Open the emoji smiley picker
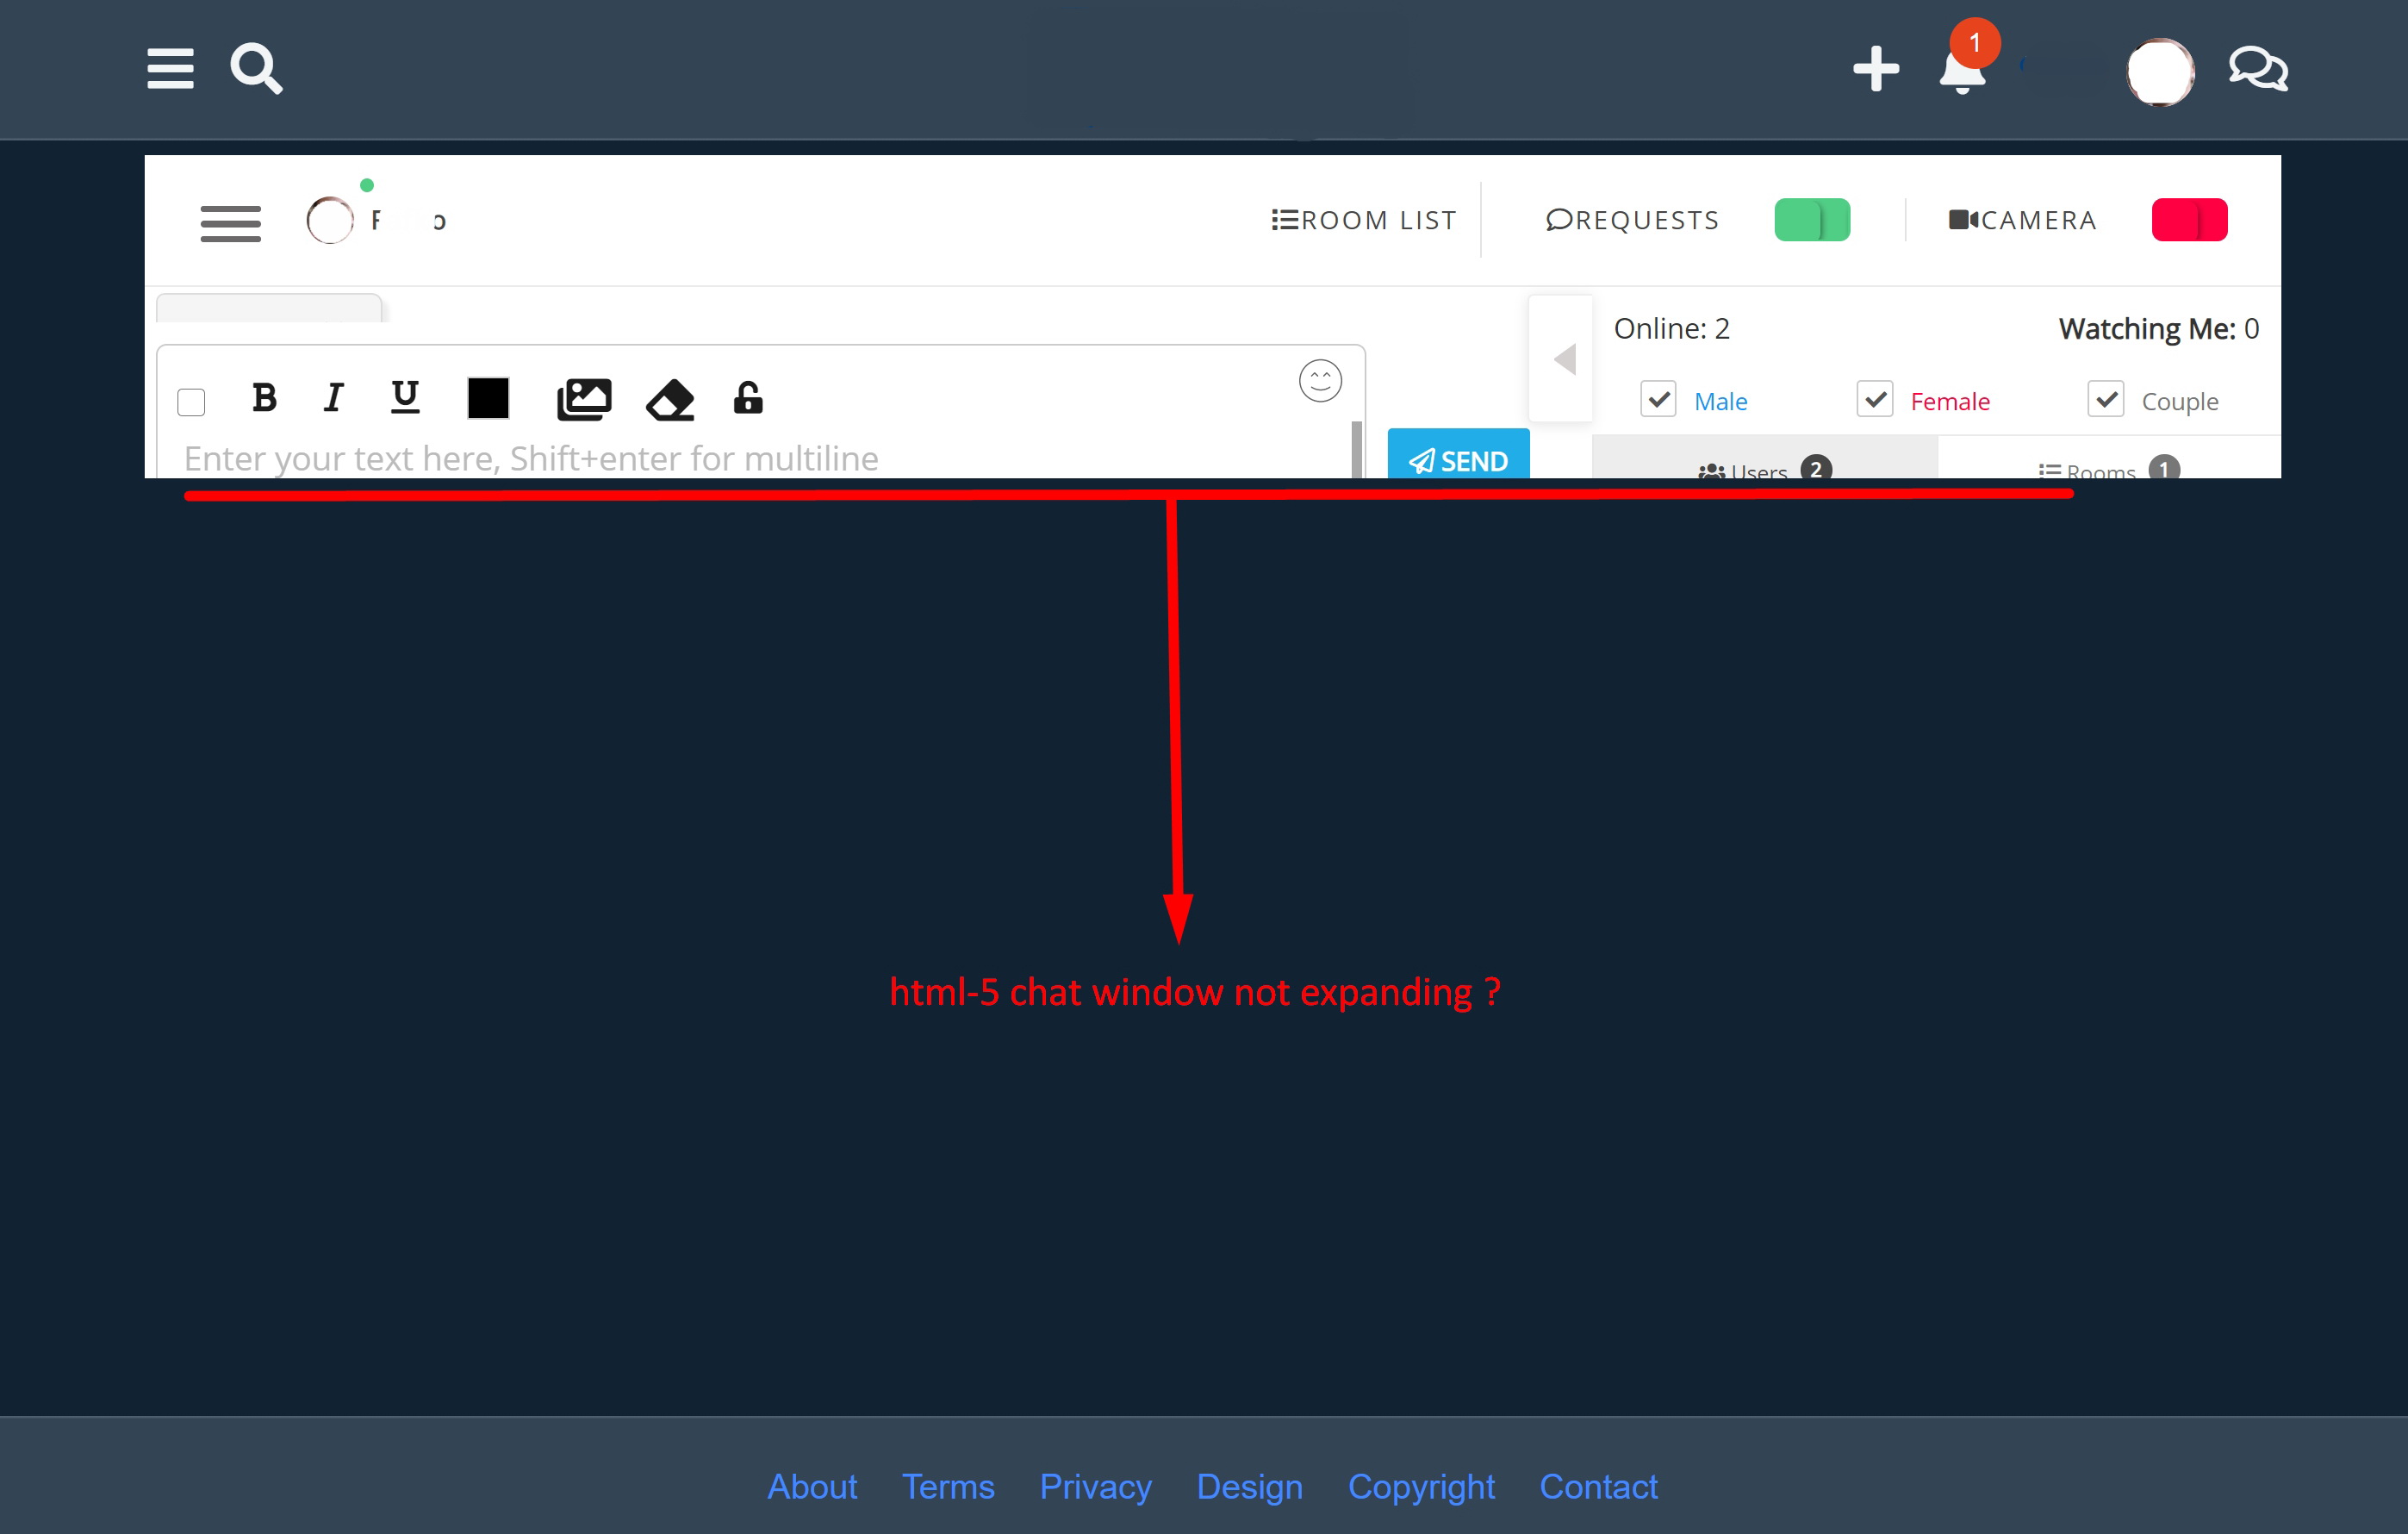The width and height of the screenshot is (2408, 1534). 1320,381
